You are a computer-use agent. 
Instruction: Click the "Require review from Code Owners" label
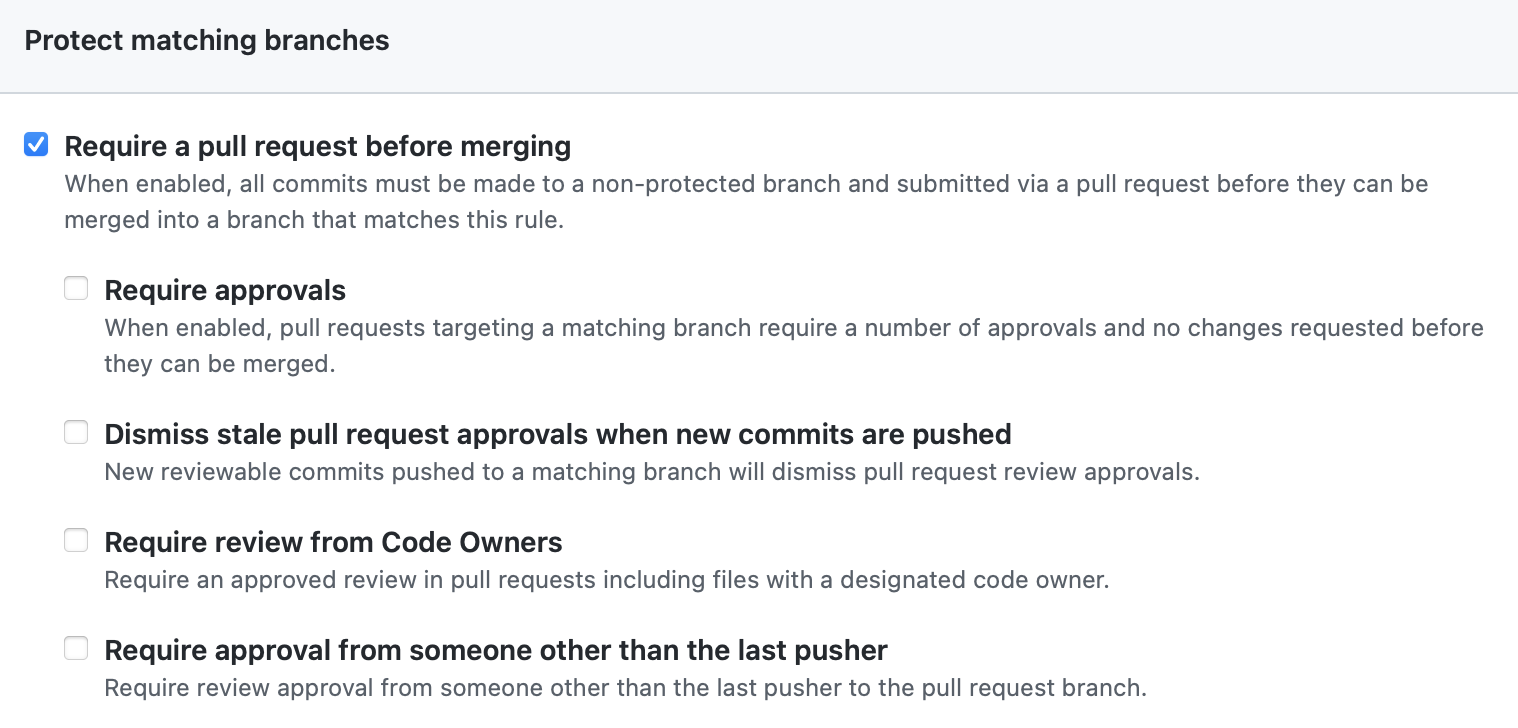click(x=333, y=542)
